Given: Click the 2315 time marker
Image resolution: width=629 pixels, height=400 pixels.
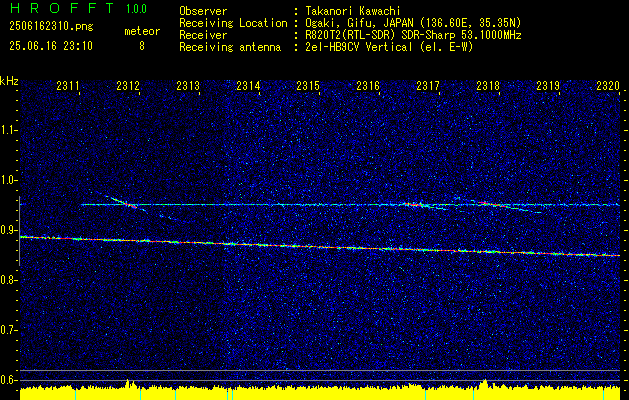Looking at the screenshot, I should (308, 85).
